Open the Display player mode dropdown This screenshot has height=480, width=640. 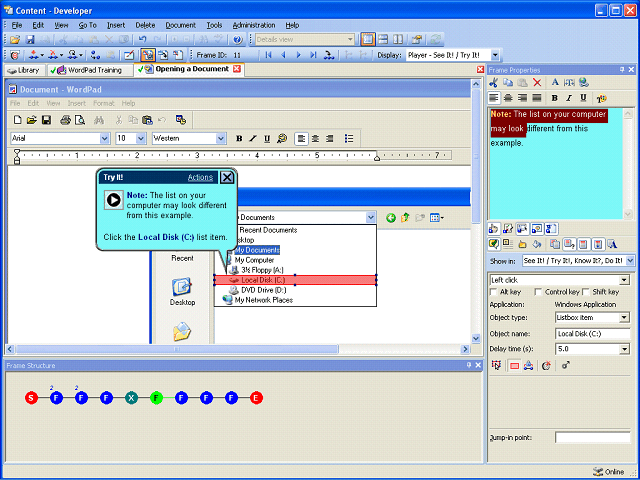(495, 55)
